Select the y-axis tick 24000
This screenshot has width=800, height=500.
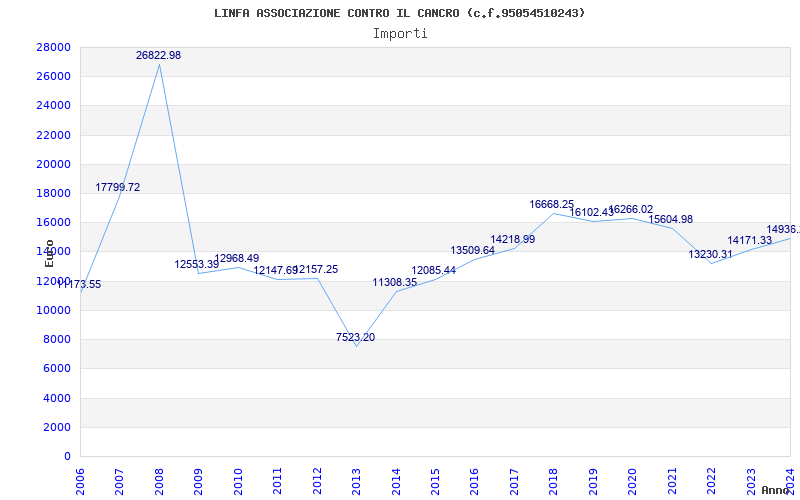(x=54, y=106)
